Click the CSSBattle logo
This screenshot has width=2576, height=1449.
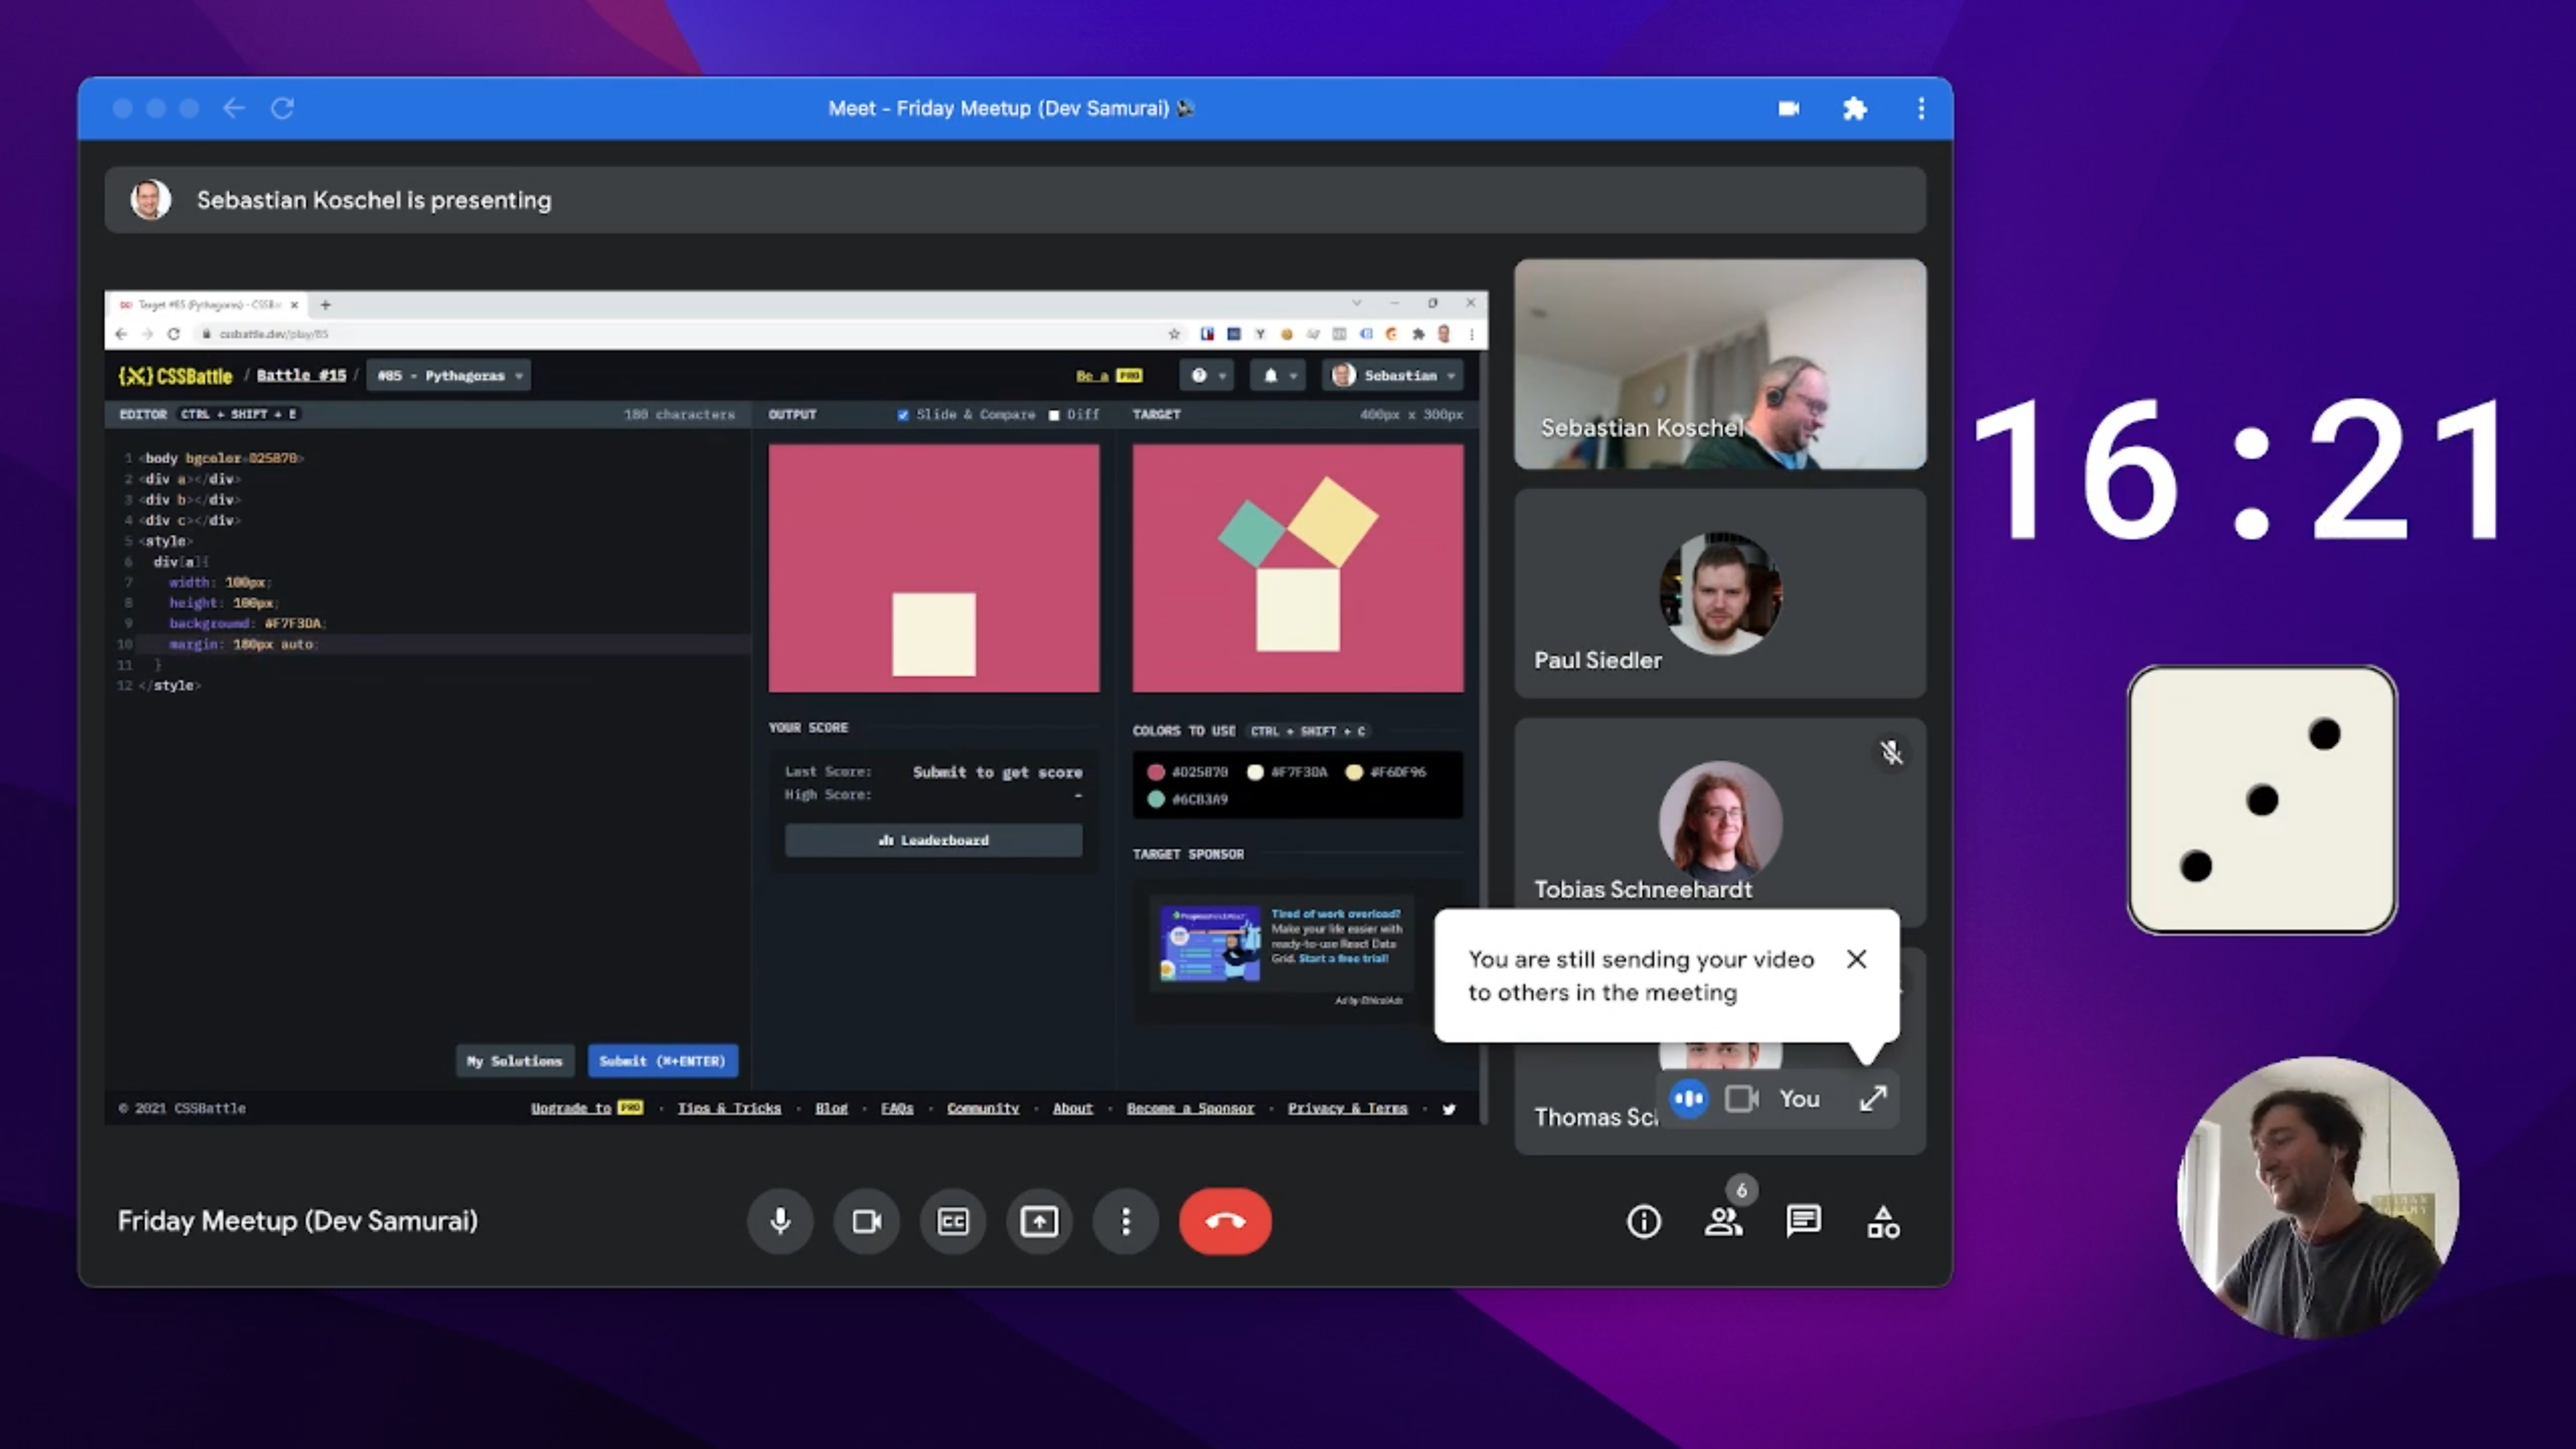(x=175, y=376)
